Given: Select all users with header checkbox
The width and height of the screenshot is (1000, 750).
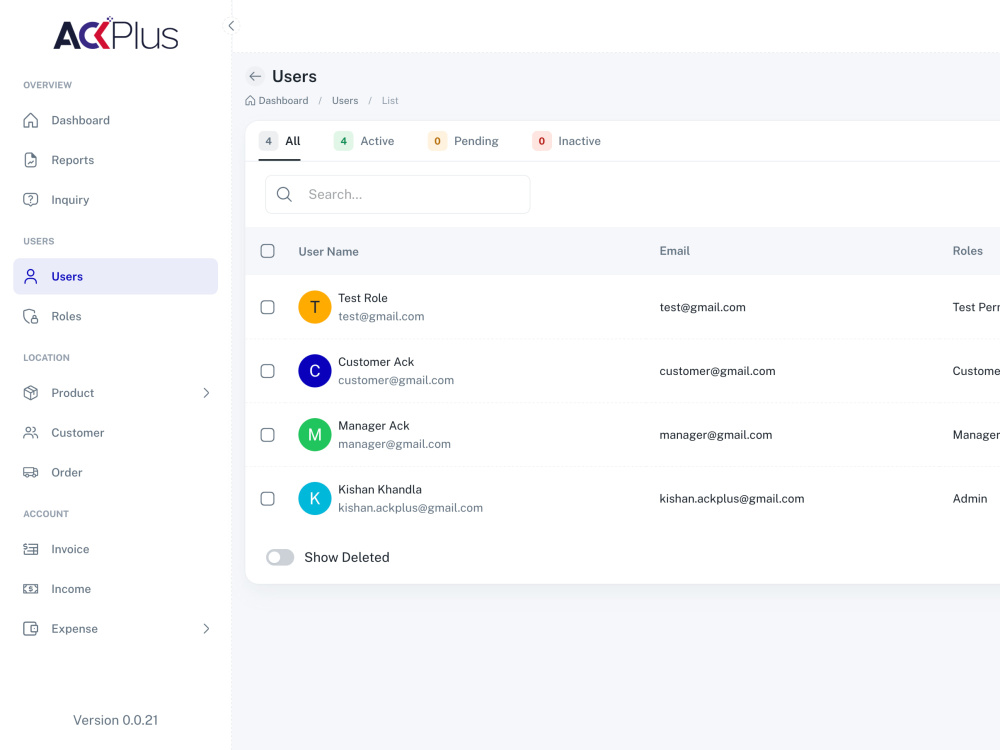Looking at the screenshot, I should click(268, 251).
